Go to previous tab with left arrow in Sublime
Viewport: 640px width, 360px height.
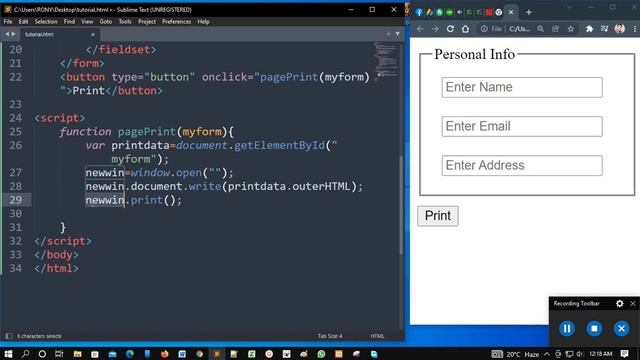[x=7, y=34]
